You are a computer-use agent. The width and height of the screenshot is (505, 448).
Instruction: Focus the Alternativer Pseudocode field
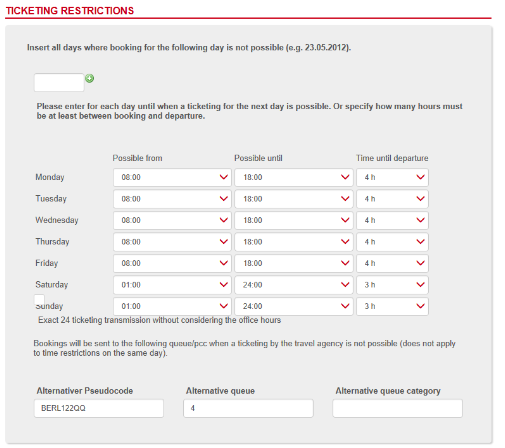click(x=99, y=408)
